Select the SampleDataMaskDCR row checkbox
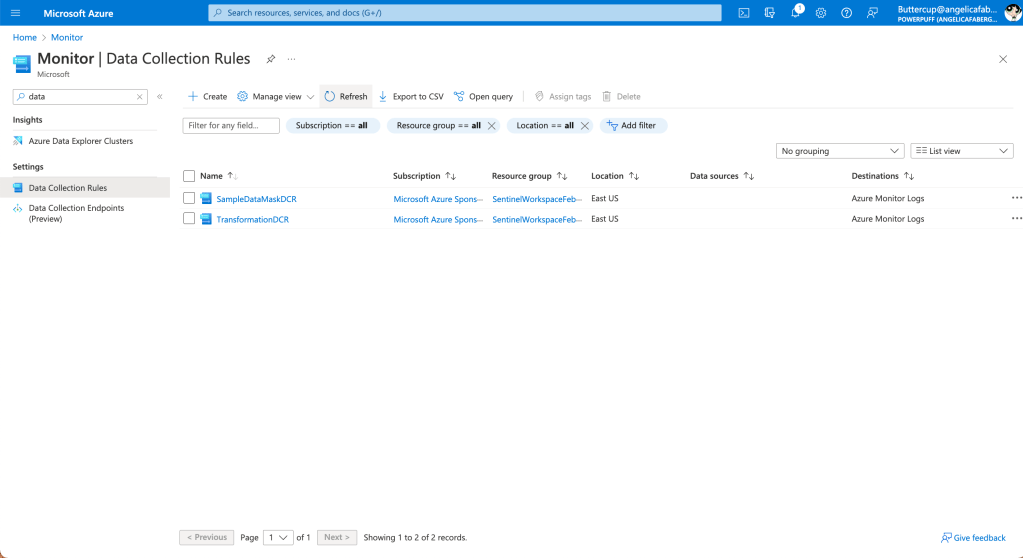This screenshot has height=558, width=1023. [x=189, y=198]
